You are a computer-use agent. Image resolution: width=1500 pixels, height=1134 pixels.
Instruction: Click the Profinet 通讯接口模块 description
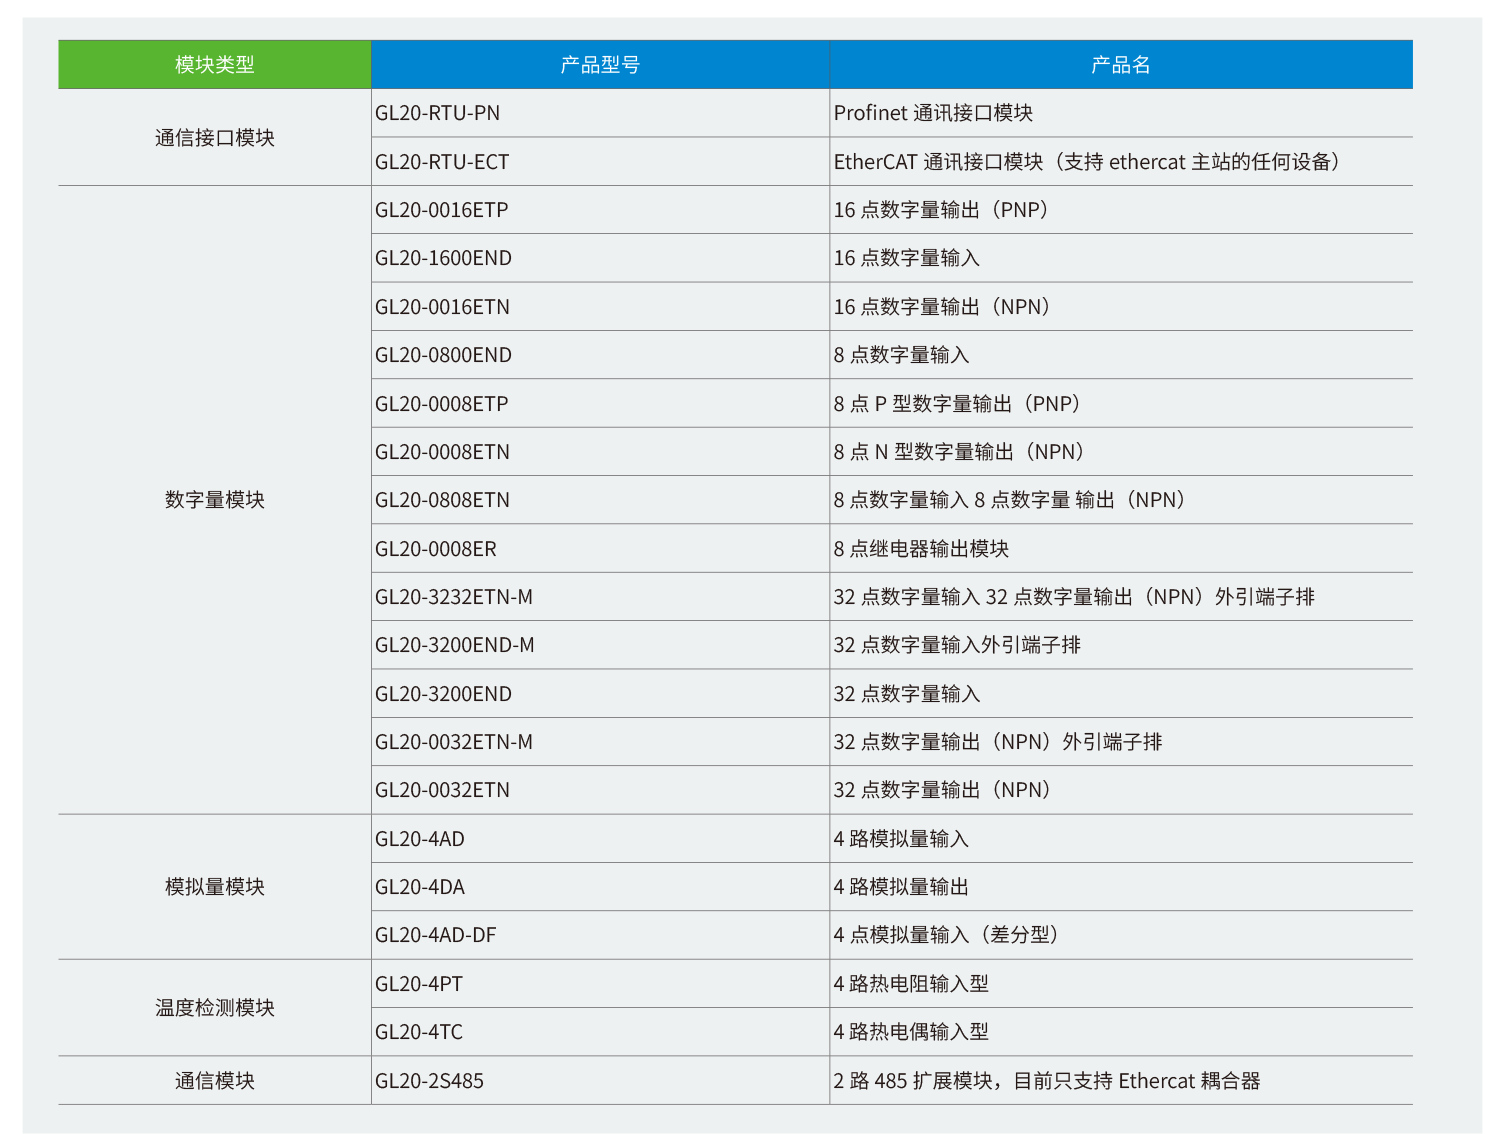coord(933,113)
